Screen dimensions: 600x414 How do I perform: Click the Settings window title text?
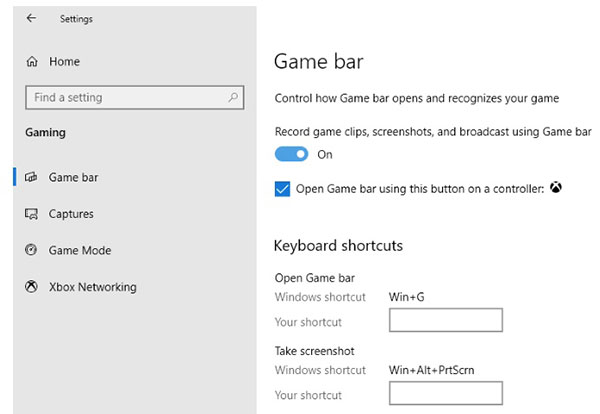[76, 19]
